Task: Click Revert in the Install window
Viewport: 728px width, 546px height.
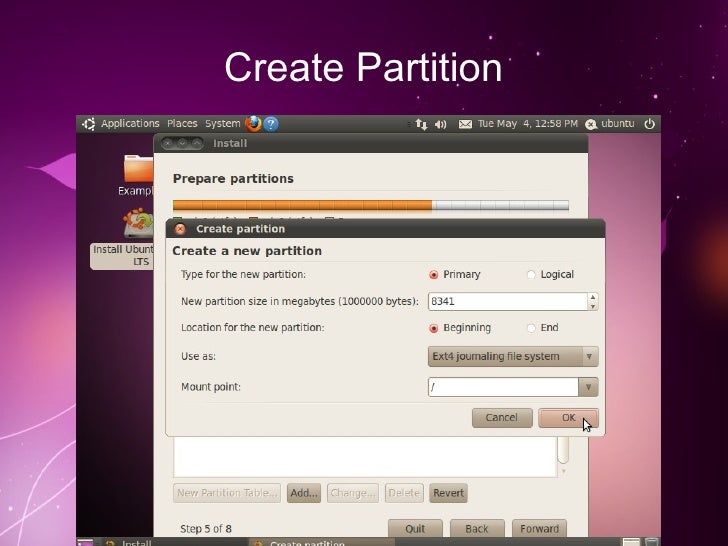Action: (x=448, y=493)
